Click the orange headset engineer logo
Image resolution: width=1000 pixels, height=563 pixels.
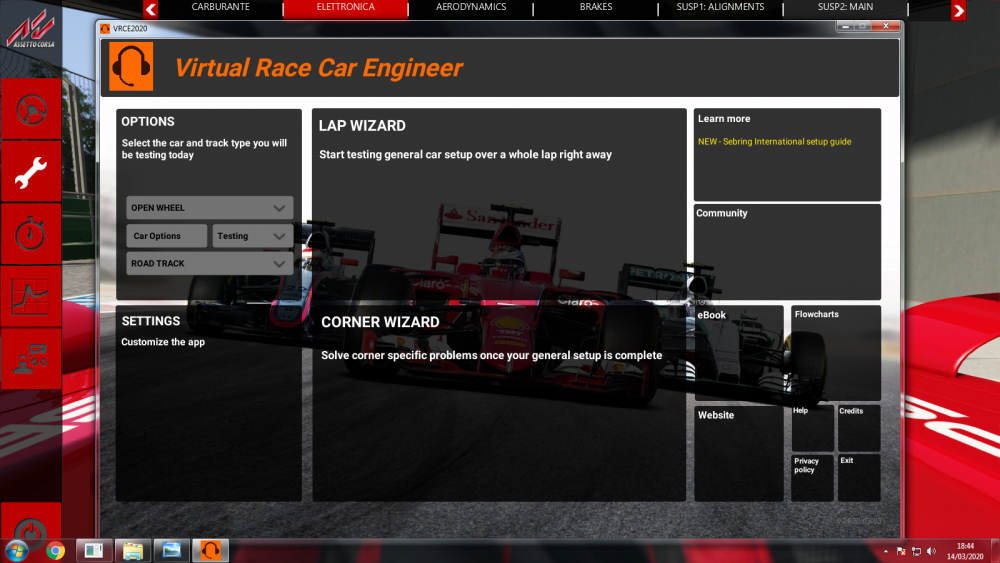coord(131,66)
